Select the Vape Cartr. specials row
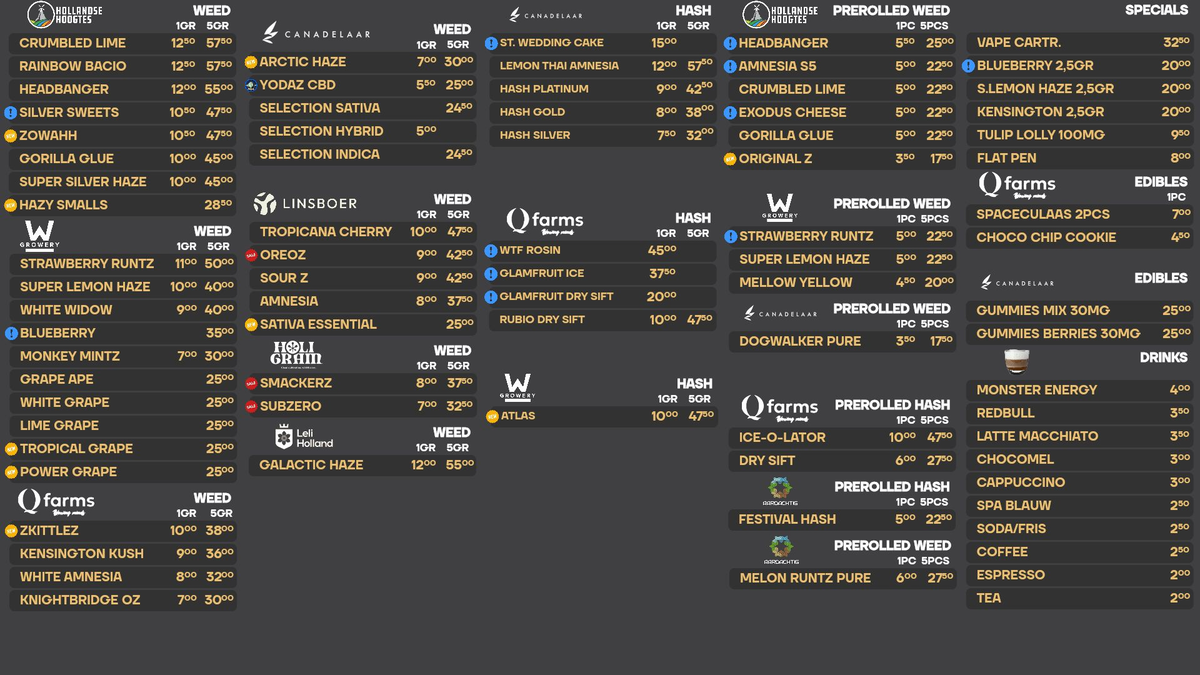 point(1081,43)
